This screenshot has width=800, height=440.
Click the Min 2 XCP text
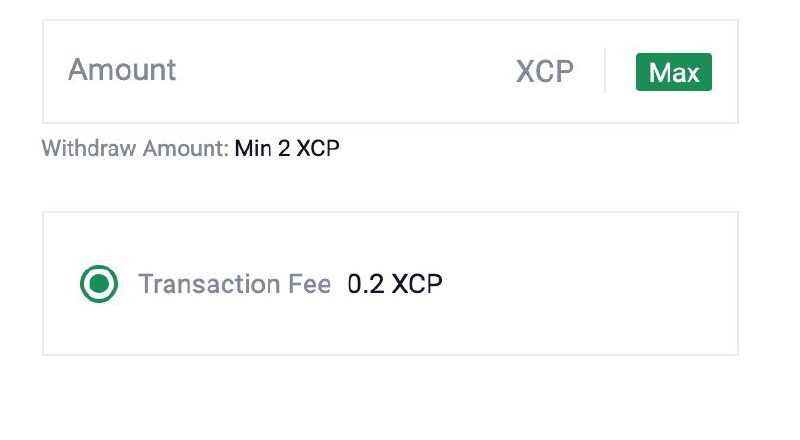pyautogui.click(x=287, y=149)
